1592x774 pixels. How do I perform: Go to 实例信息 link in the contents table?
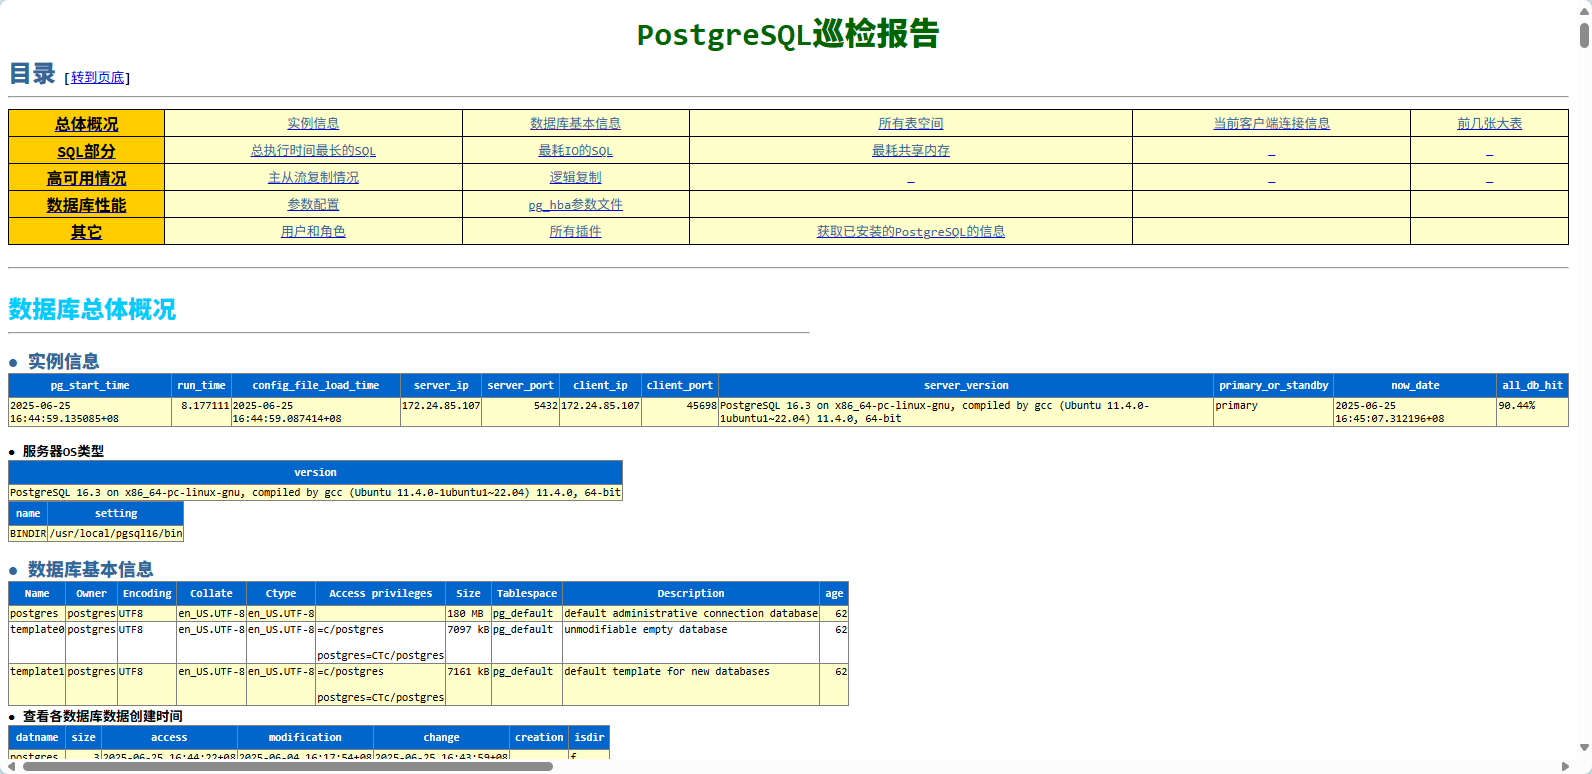[313, 123]
